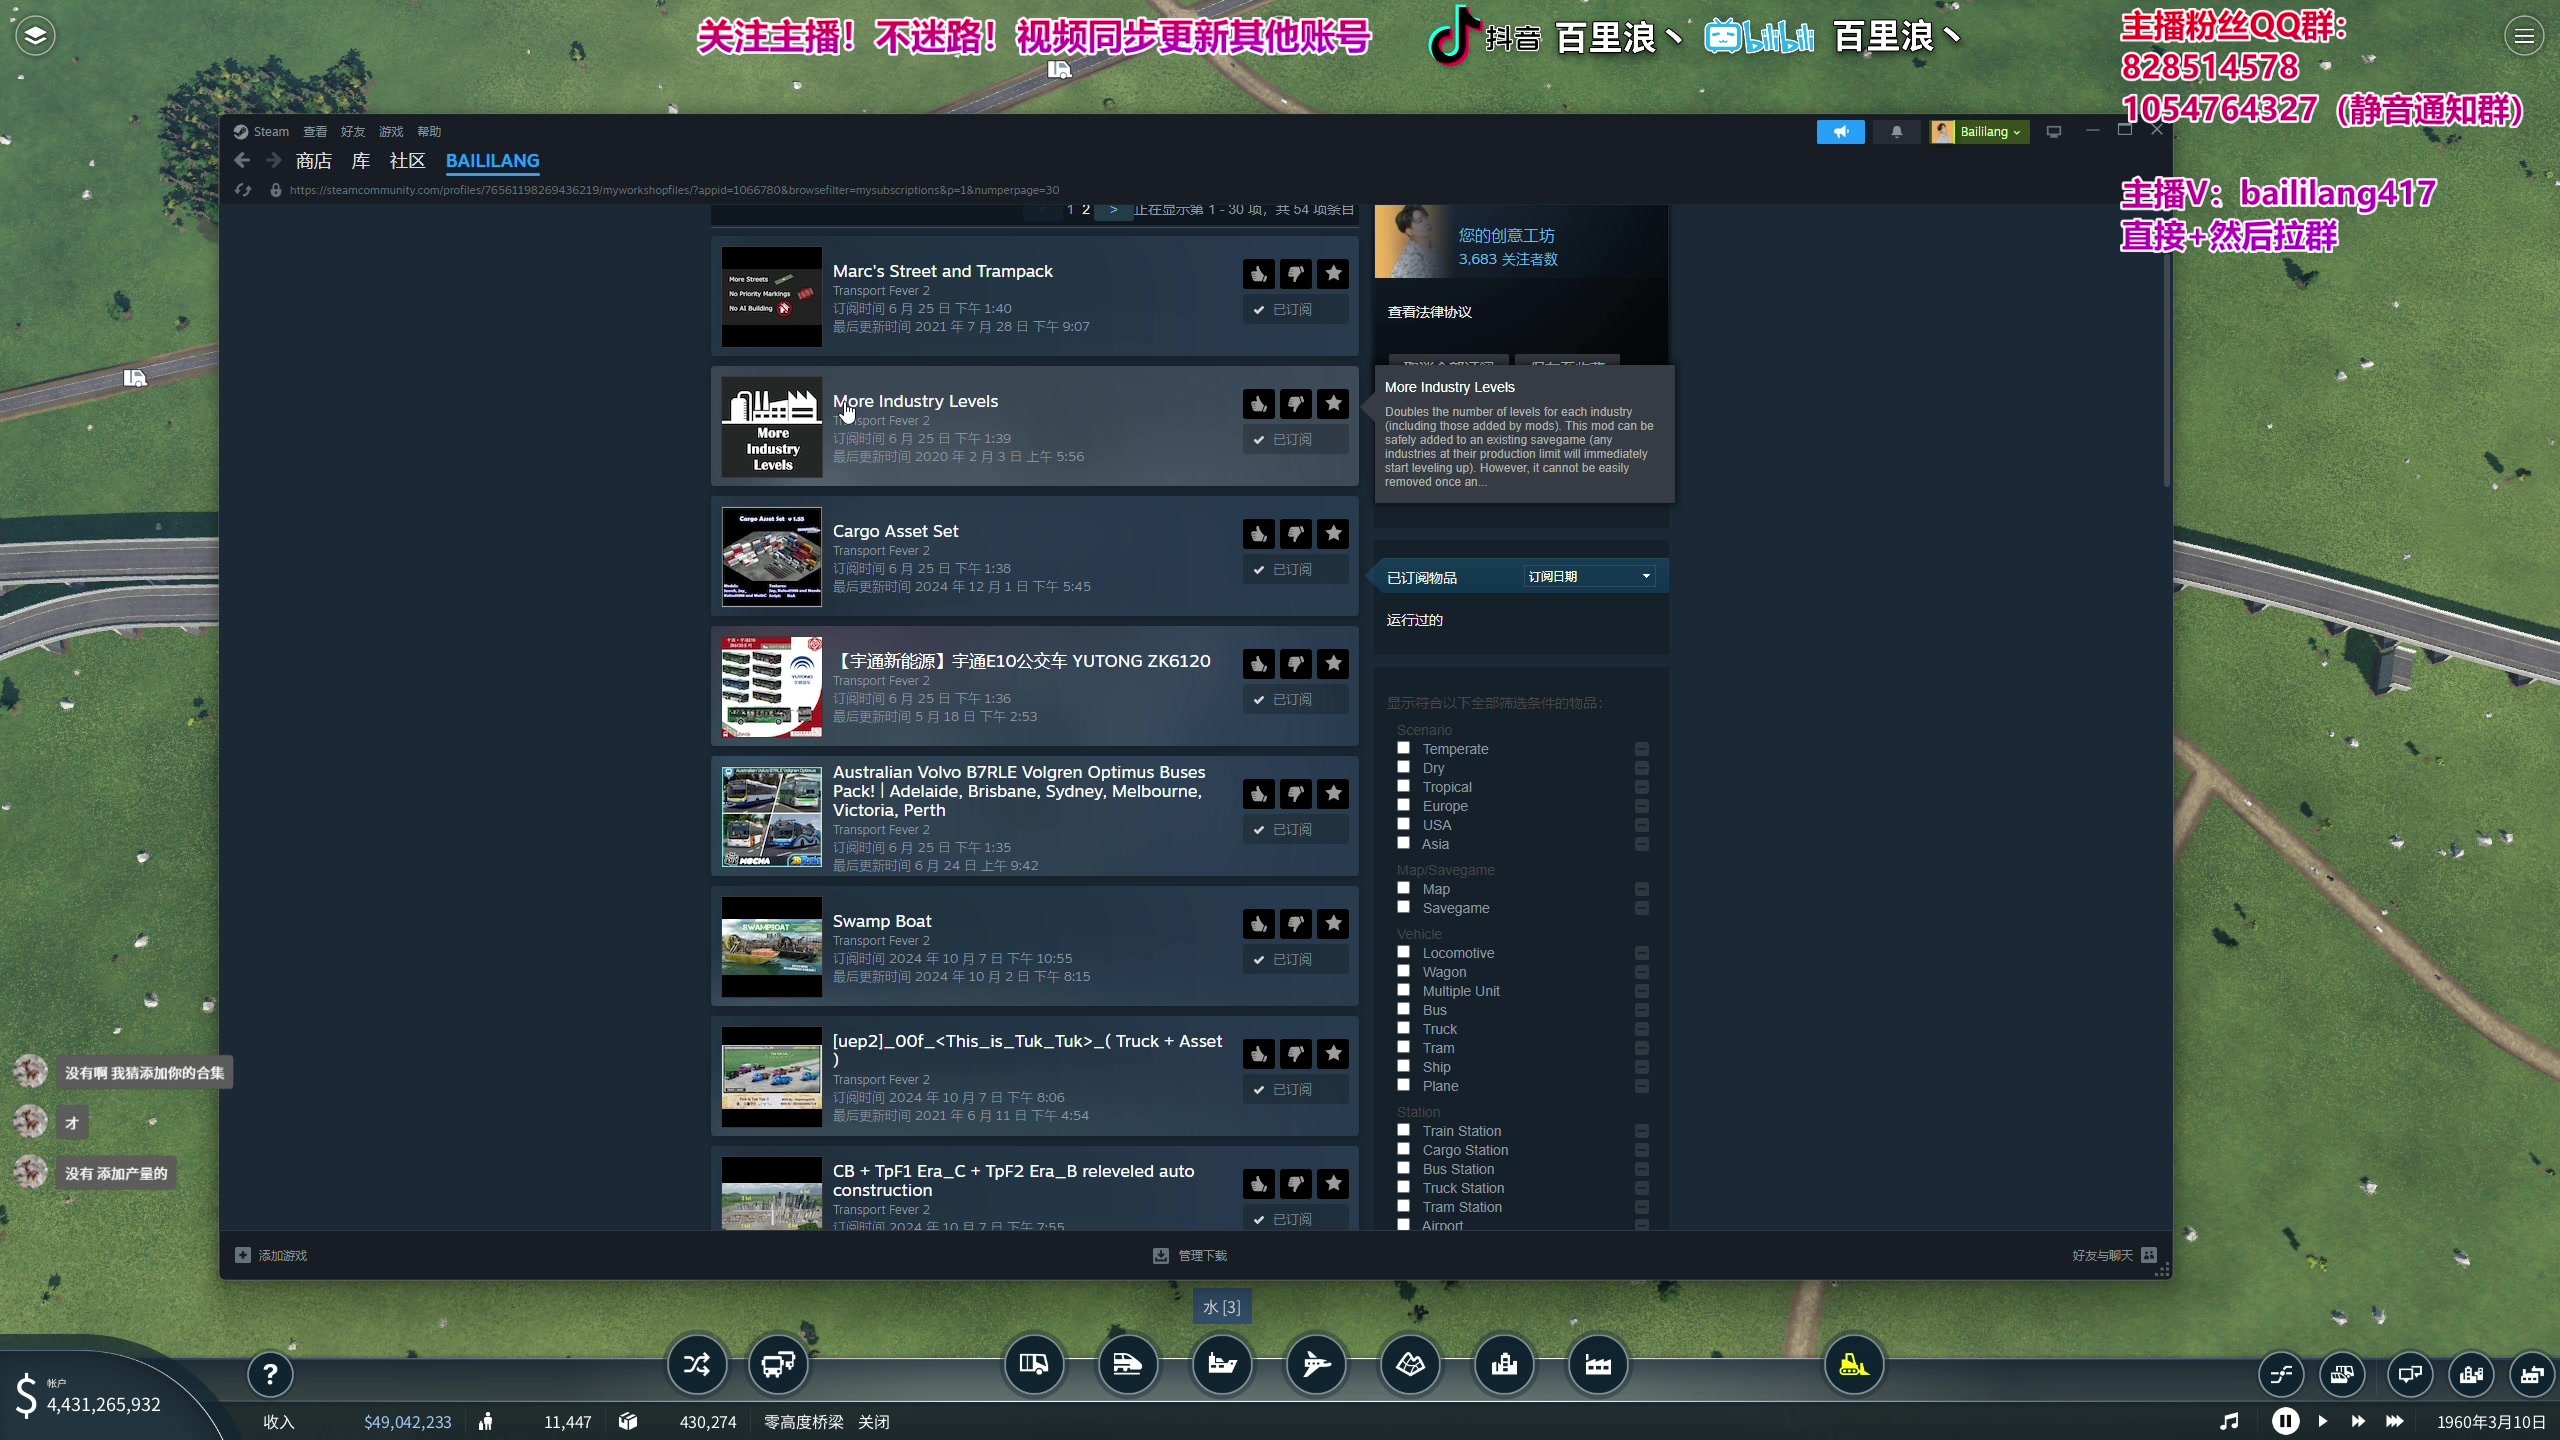Thumbs up Swamp Boat item
This screenshot has height=1440, width=2560.
tap(1259, 923)
